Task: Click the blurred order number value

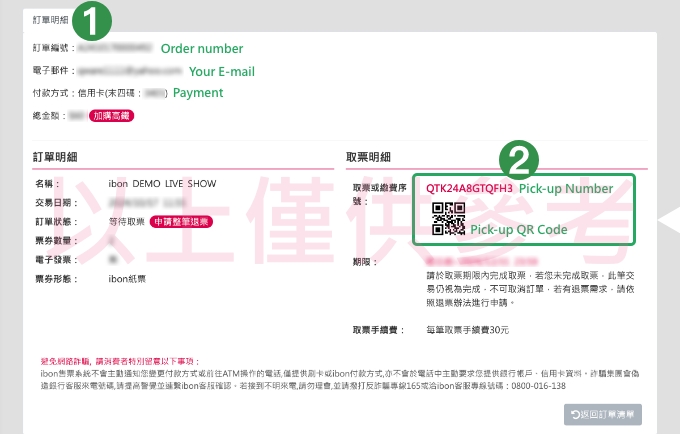Action: 115,47
